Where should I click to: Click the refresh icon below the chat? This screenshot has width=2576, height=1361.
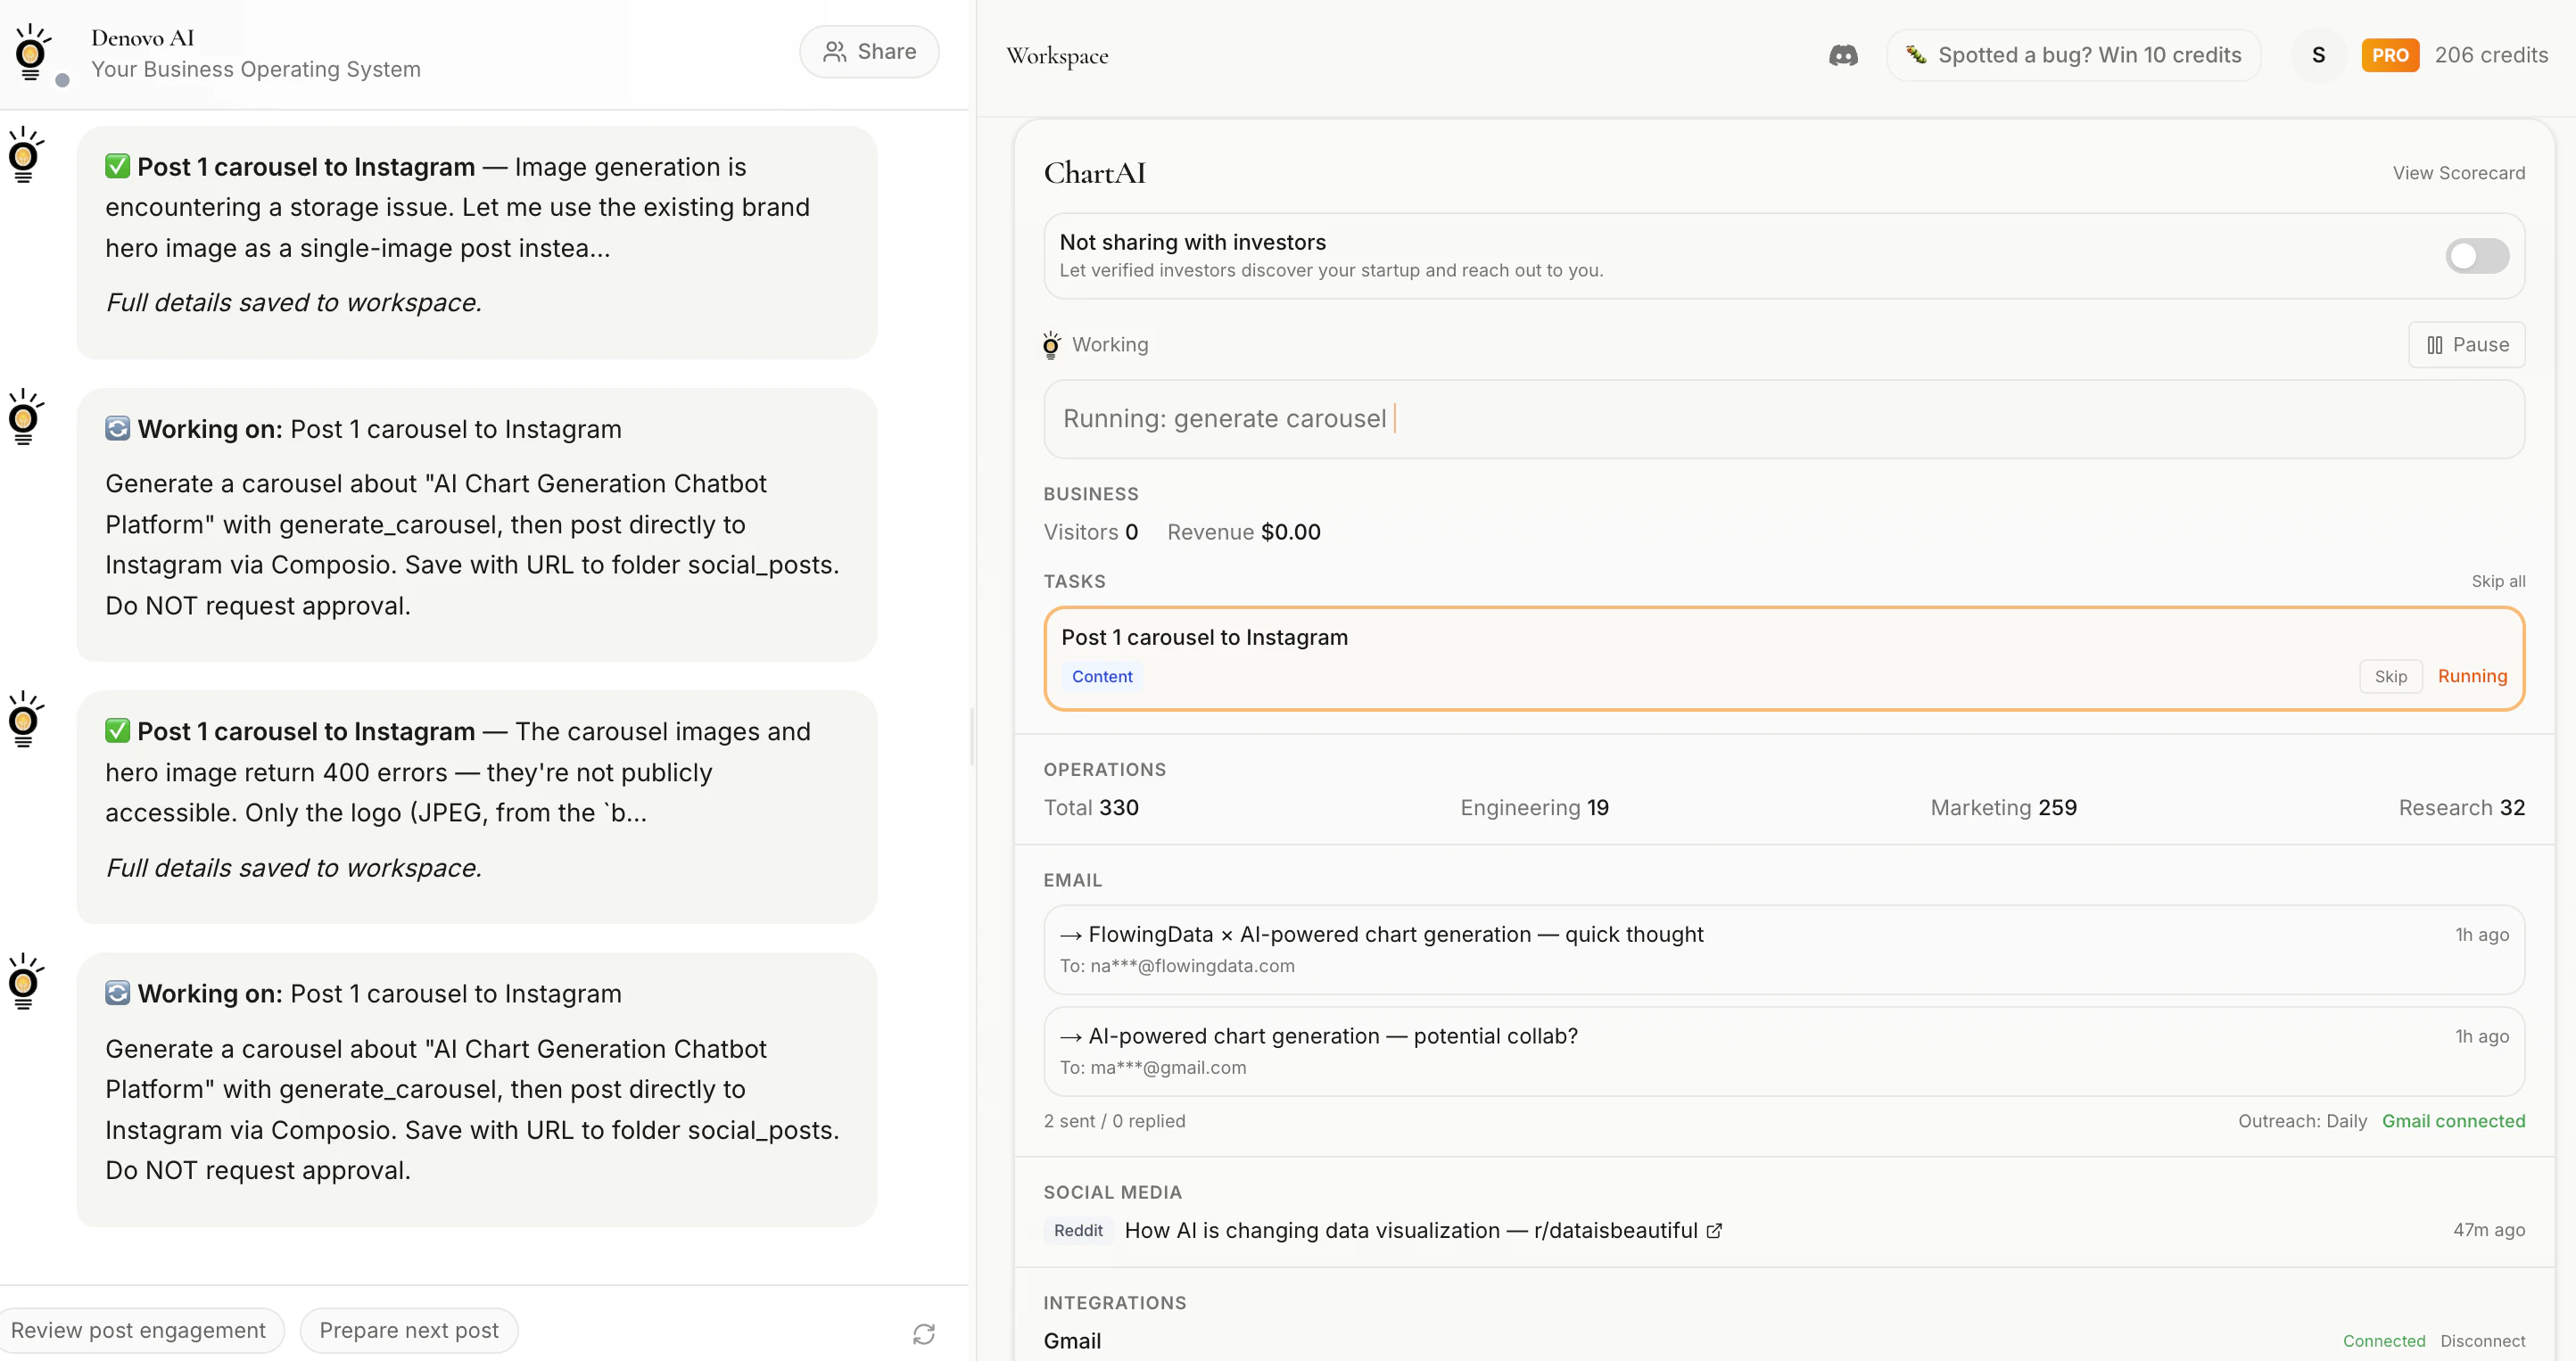click(923, 1333)
